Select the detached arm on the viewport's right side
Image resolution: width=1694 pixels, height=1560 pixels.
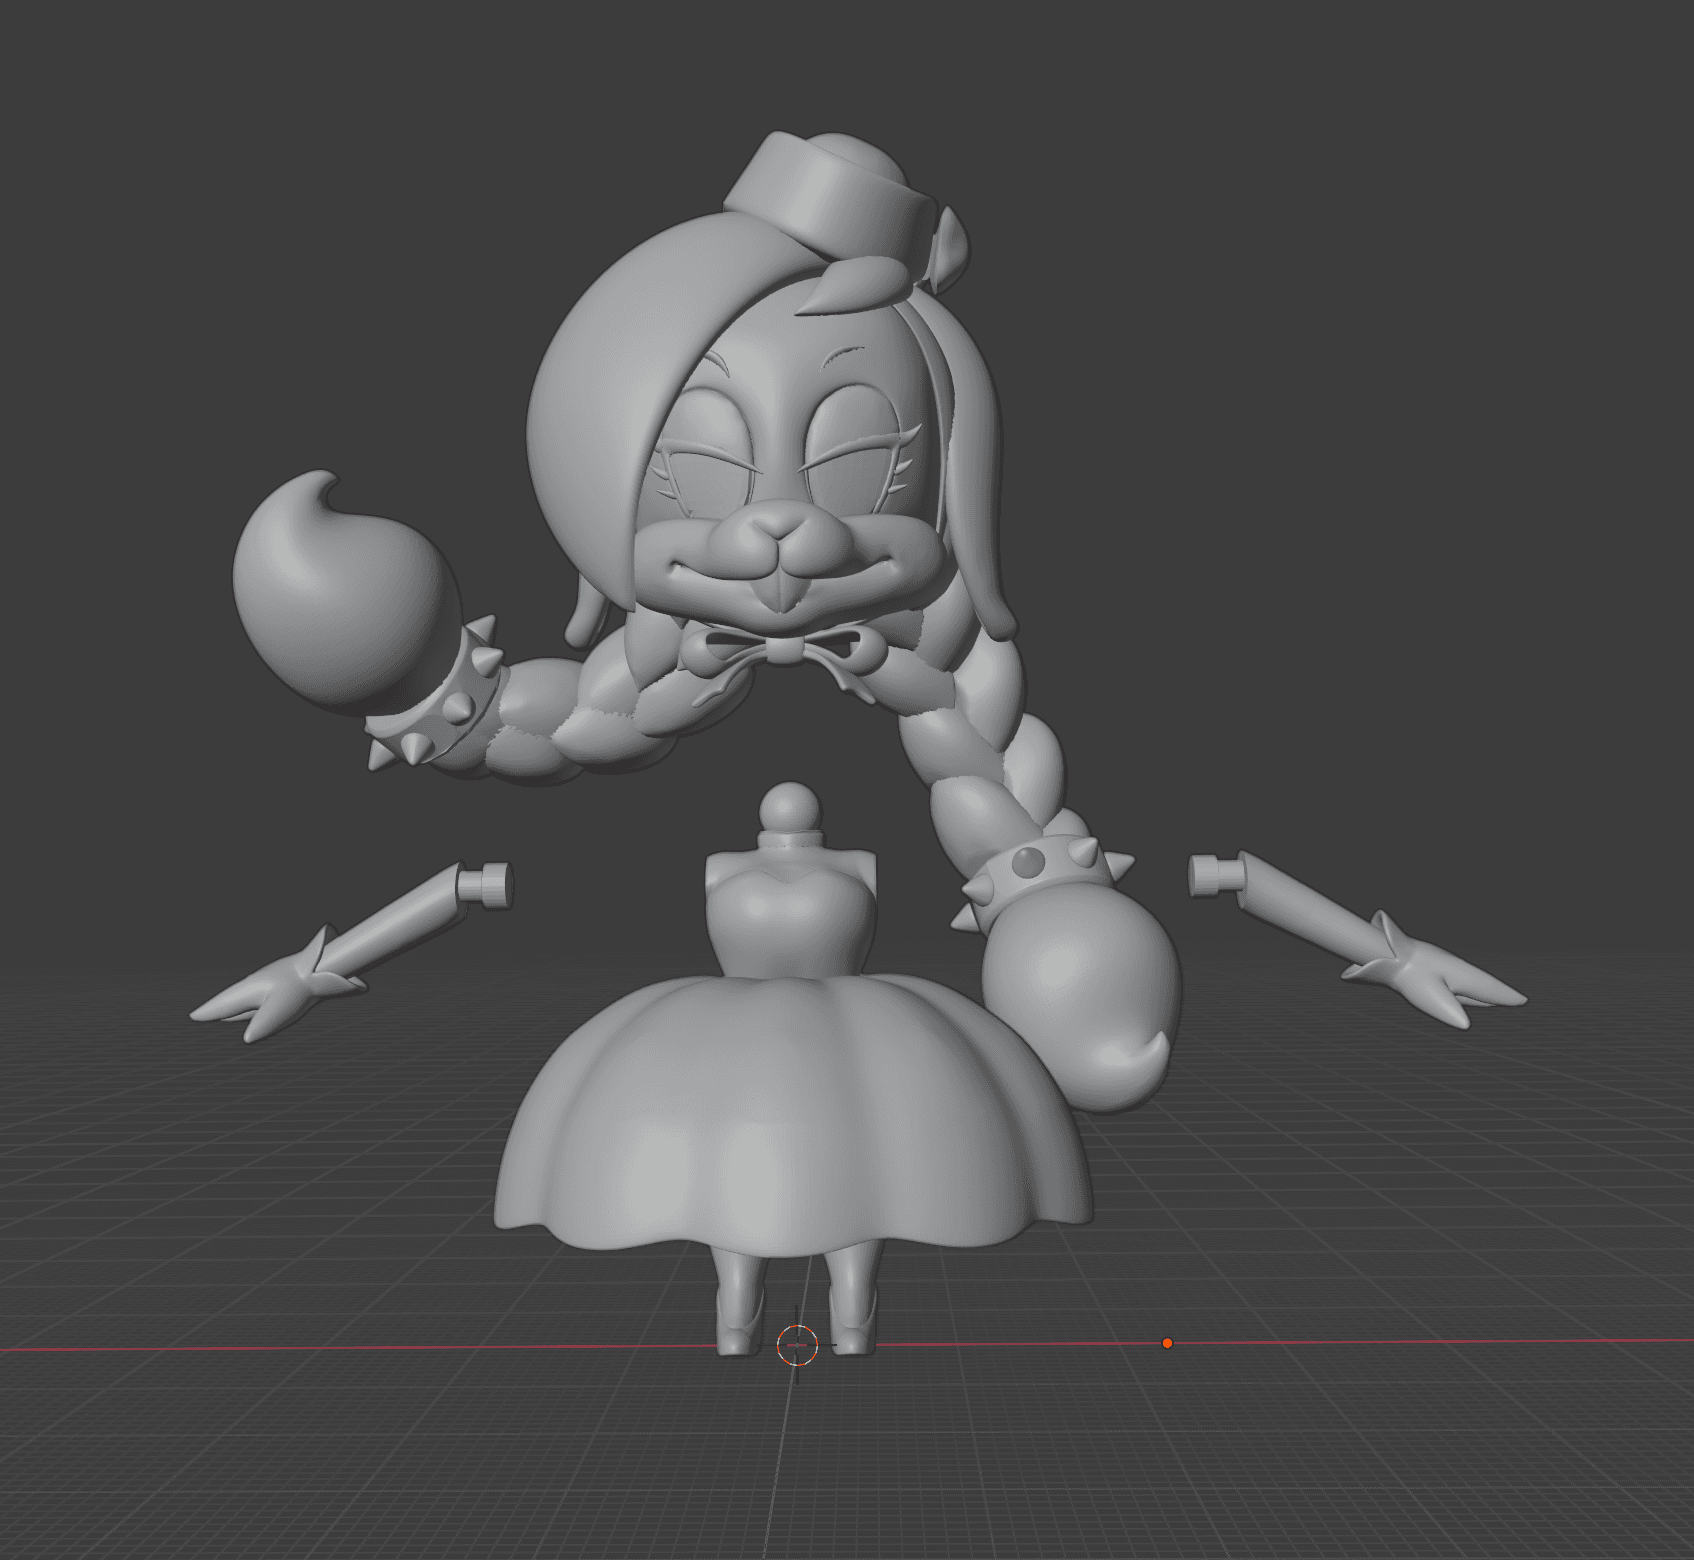click(1356, 941)
